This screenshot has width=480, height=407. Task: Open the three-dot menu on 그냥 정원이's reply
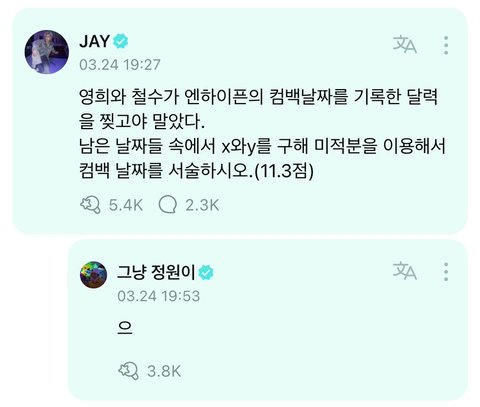pyautogui.click(x=446, y=272)
